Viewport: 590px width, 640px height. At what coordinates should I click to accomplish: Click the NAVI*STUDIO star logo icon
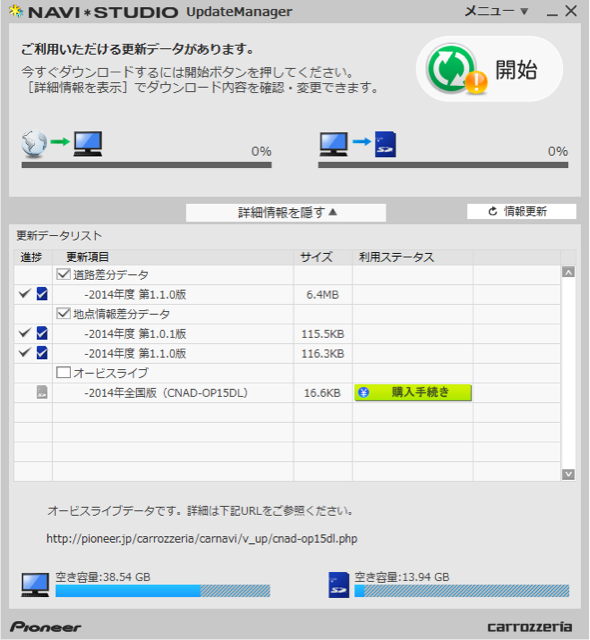coord(16,11)
